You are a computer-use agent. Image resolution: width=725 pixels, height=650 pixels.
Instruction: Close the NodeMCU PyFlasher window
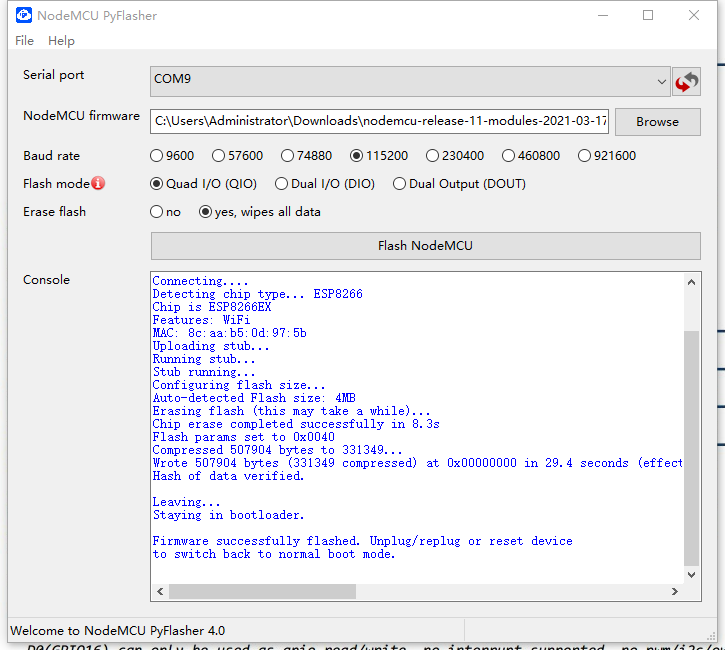(694, 15)
